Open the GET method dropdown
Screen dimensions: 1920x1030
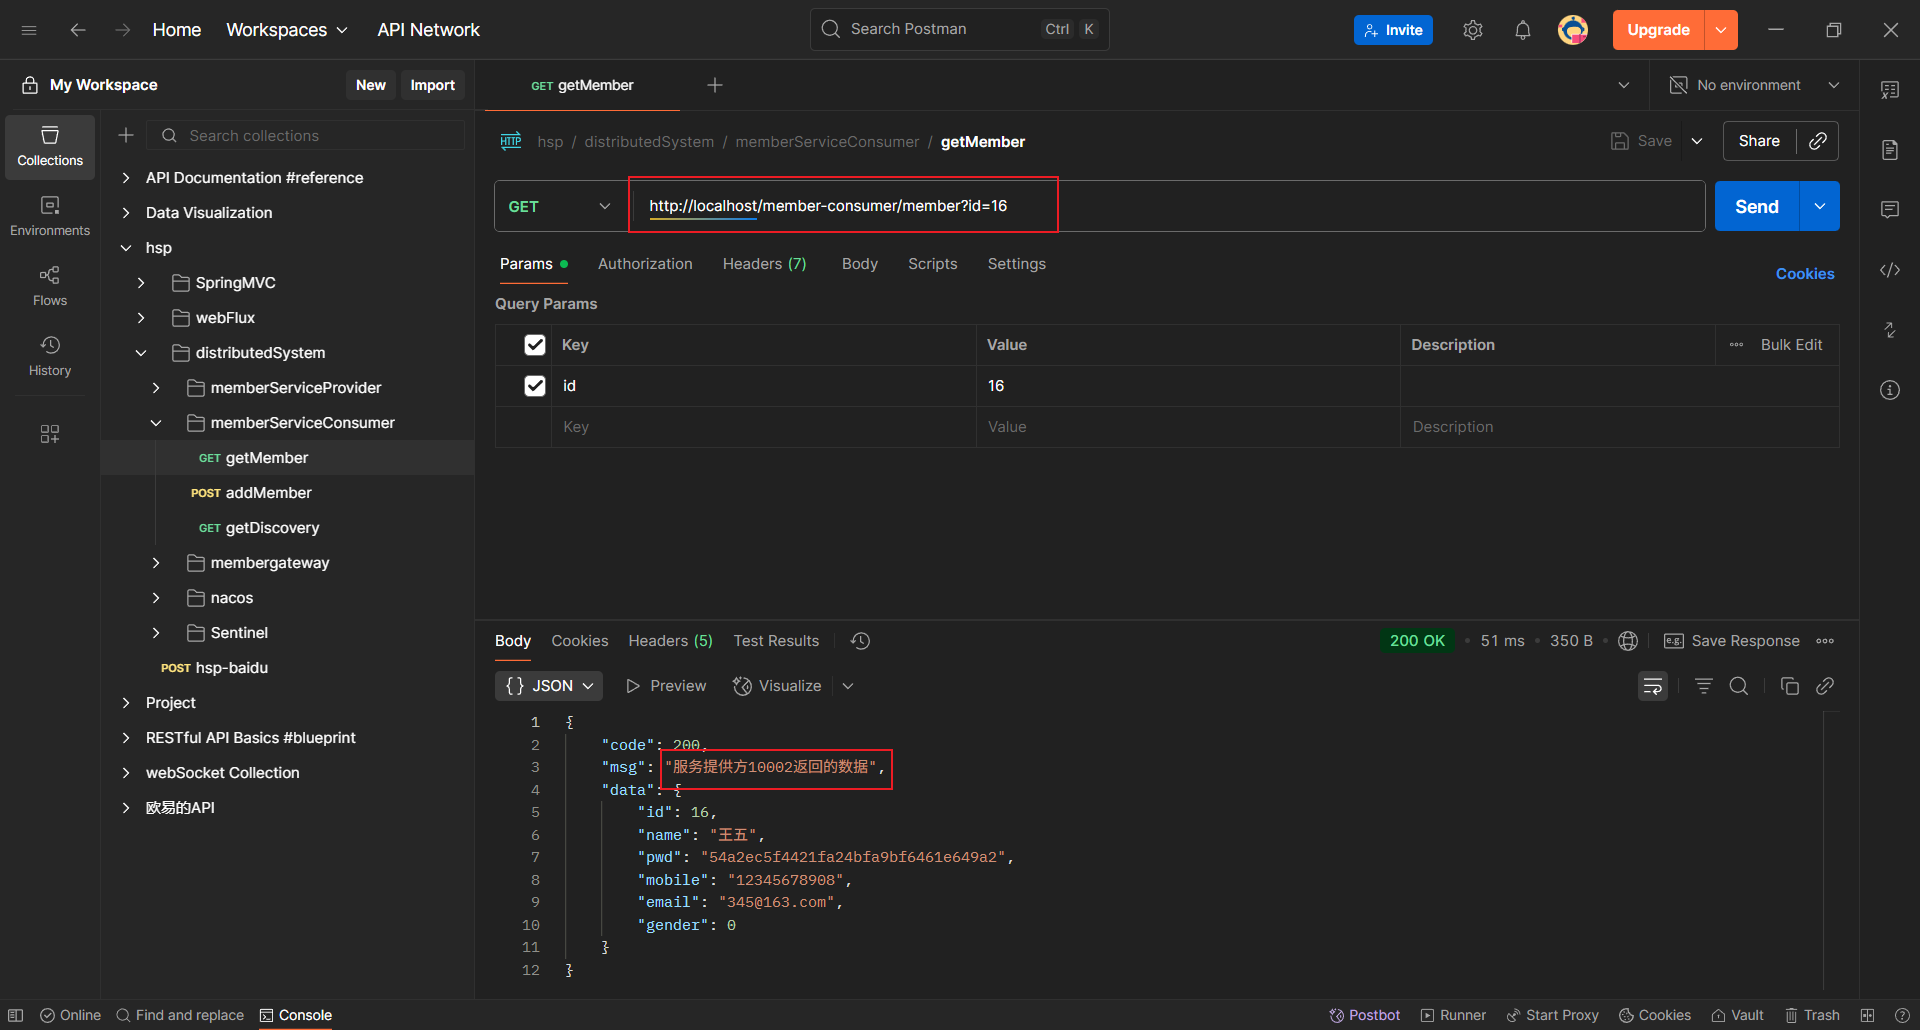click(559, 206)
